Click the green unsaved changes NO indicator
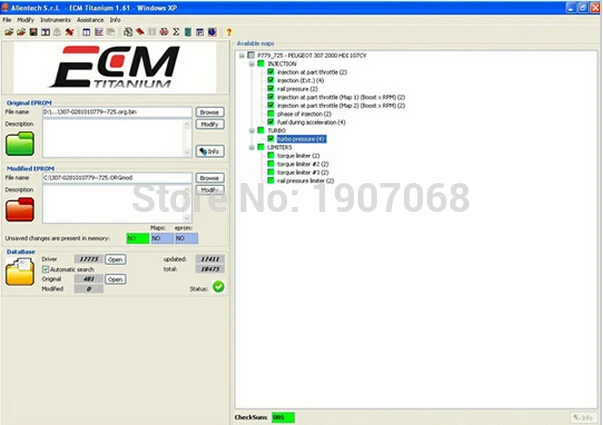Viewport: 603px width, 425px height. (x=138, y=238)
